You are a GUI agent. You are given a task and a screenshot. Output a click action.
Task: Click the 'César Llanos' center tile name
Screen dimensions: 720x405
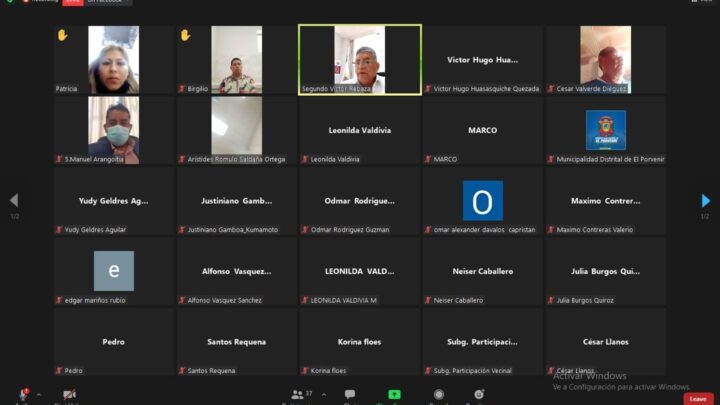606,342
